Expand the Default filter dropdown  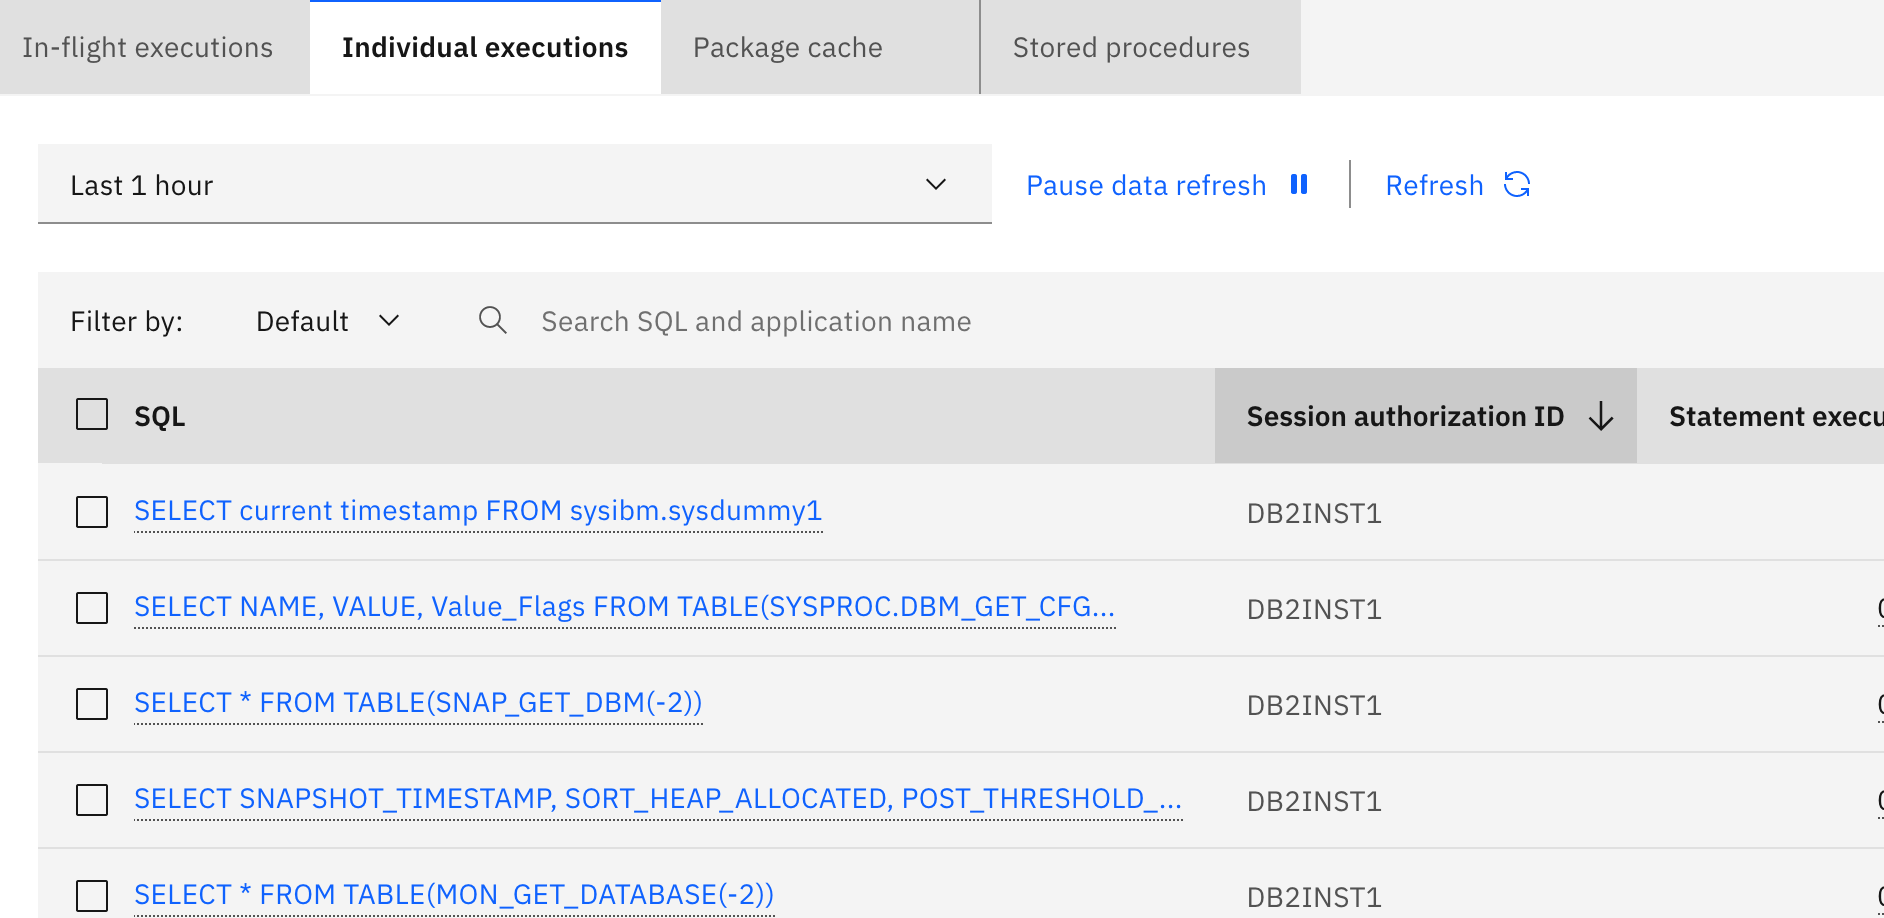coord(327,321)
